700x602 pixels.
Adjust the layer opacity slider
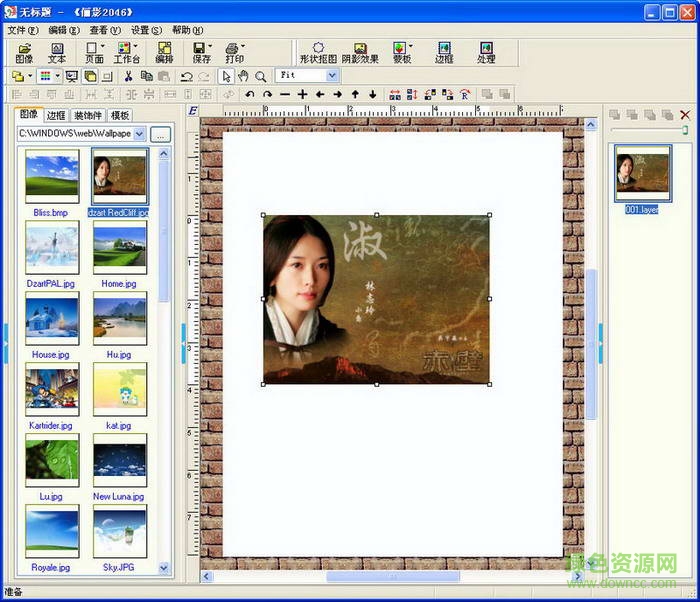pyautogui.click(x=685, y=130)
